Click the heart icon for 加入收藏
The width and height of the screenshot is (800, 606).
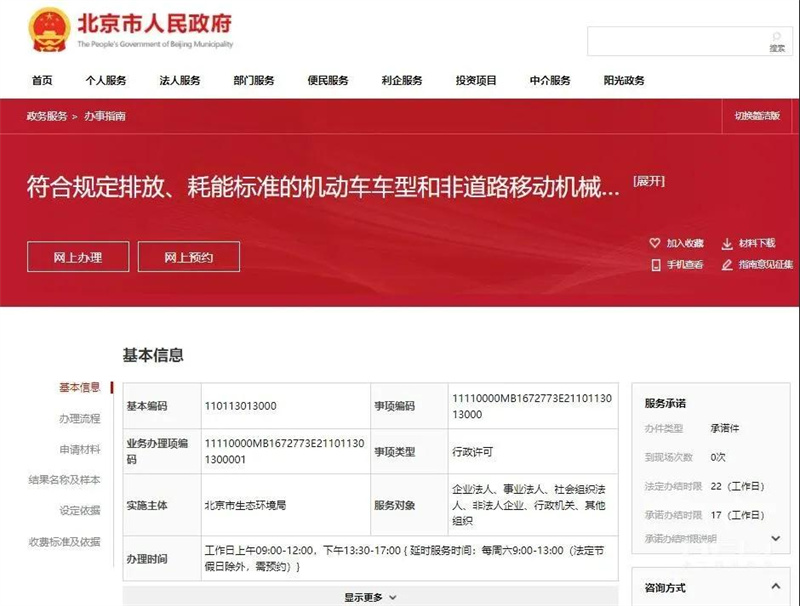pos(655,243)
